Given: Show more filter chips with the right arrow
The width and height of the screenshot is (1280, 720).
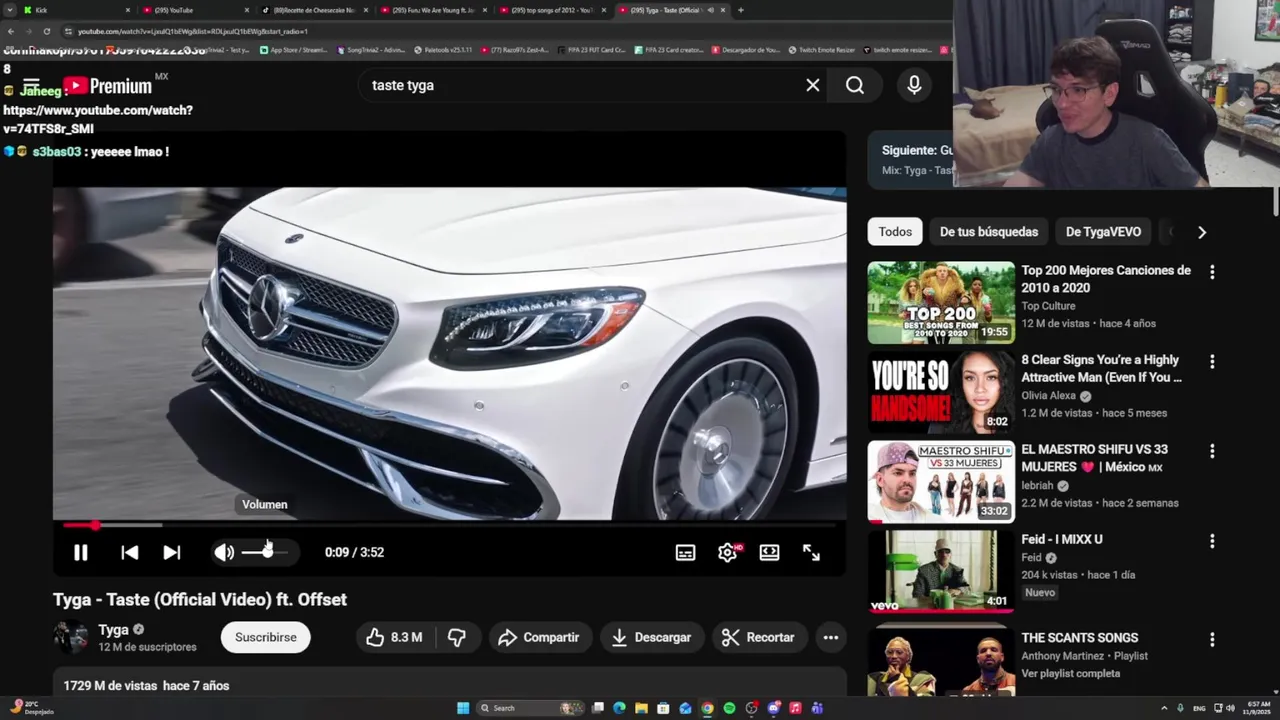Looking at the screenshot, I should pyautogui.click(x=1202, y=232).
